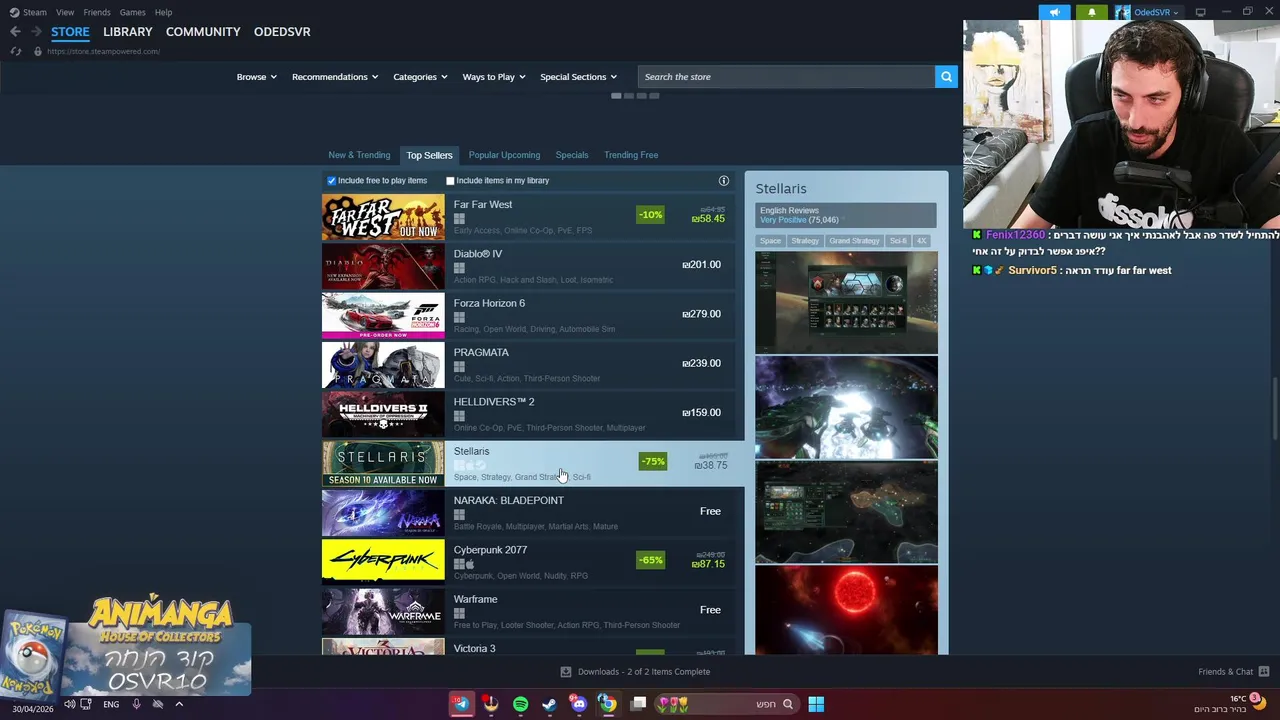Open the LIBRARY section
The width and height of the screenshot is (1280, 720).
tap(128, 32)
